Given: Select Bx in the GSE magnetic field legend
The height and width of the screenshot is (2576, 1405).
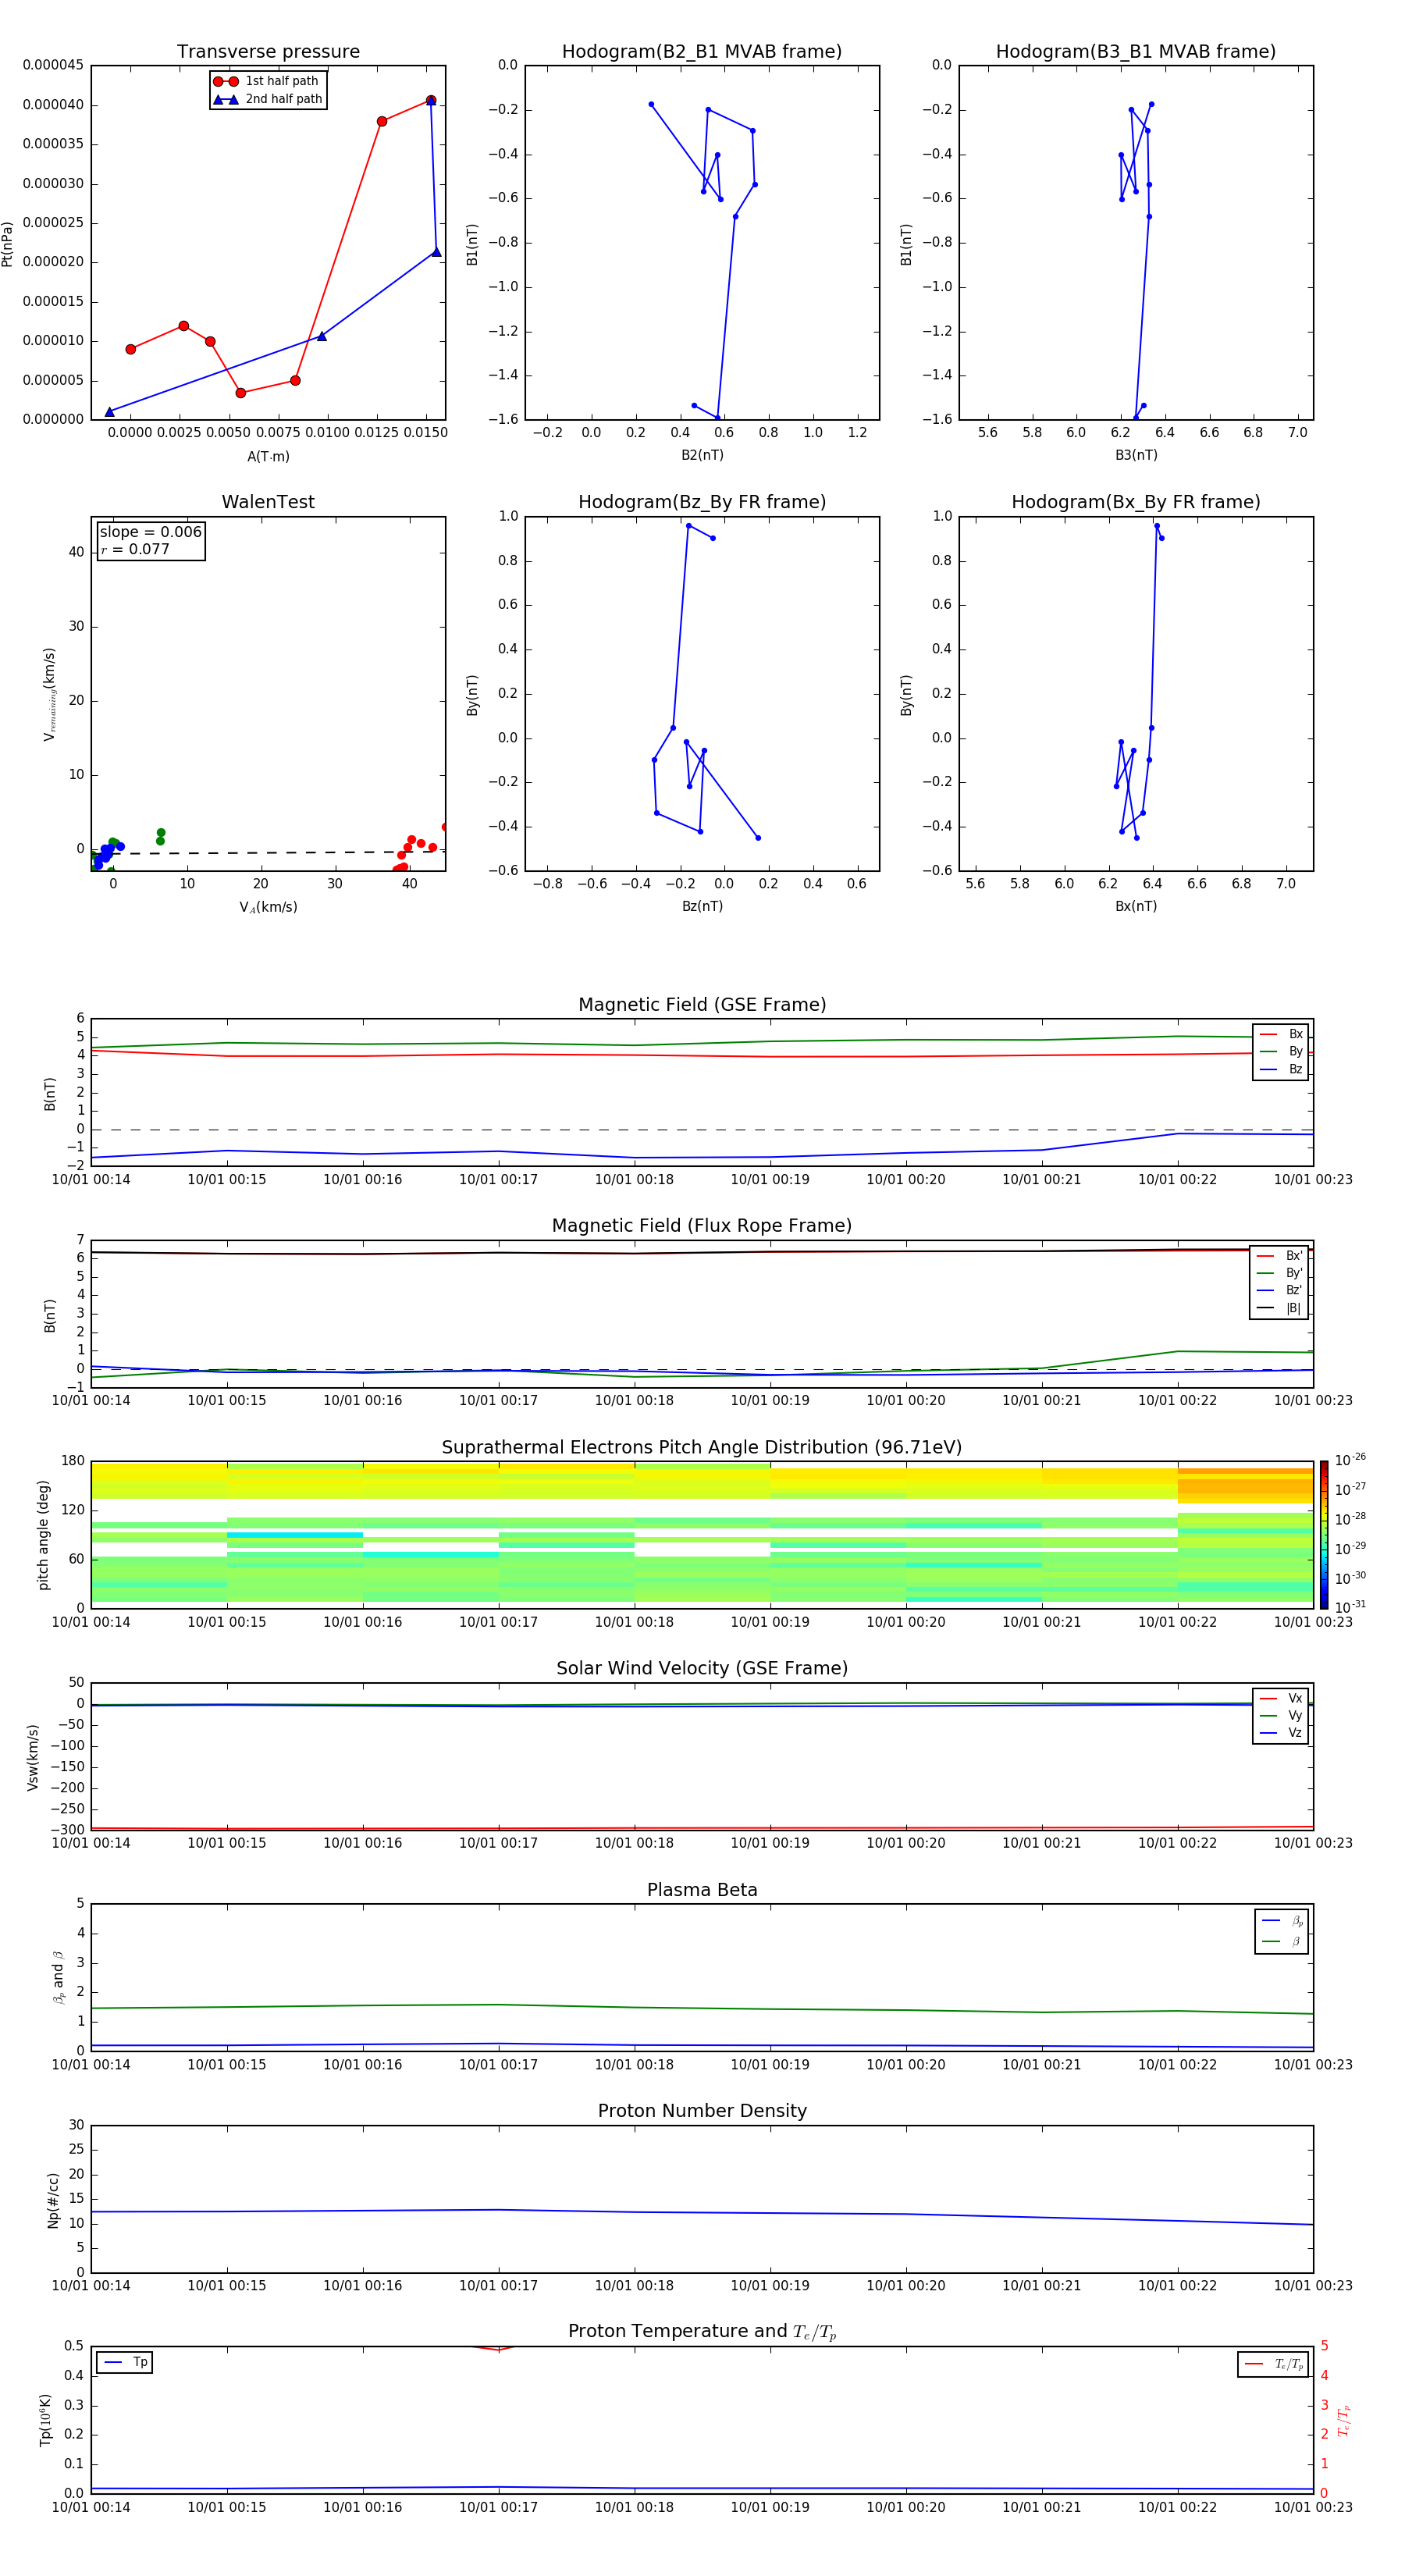Looking at the screenshot, I should point(1282,1034).
